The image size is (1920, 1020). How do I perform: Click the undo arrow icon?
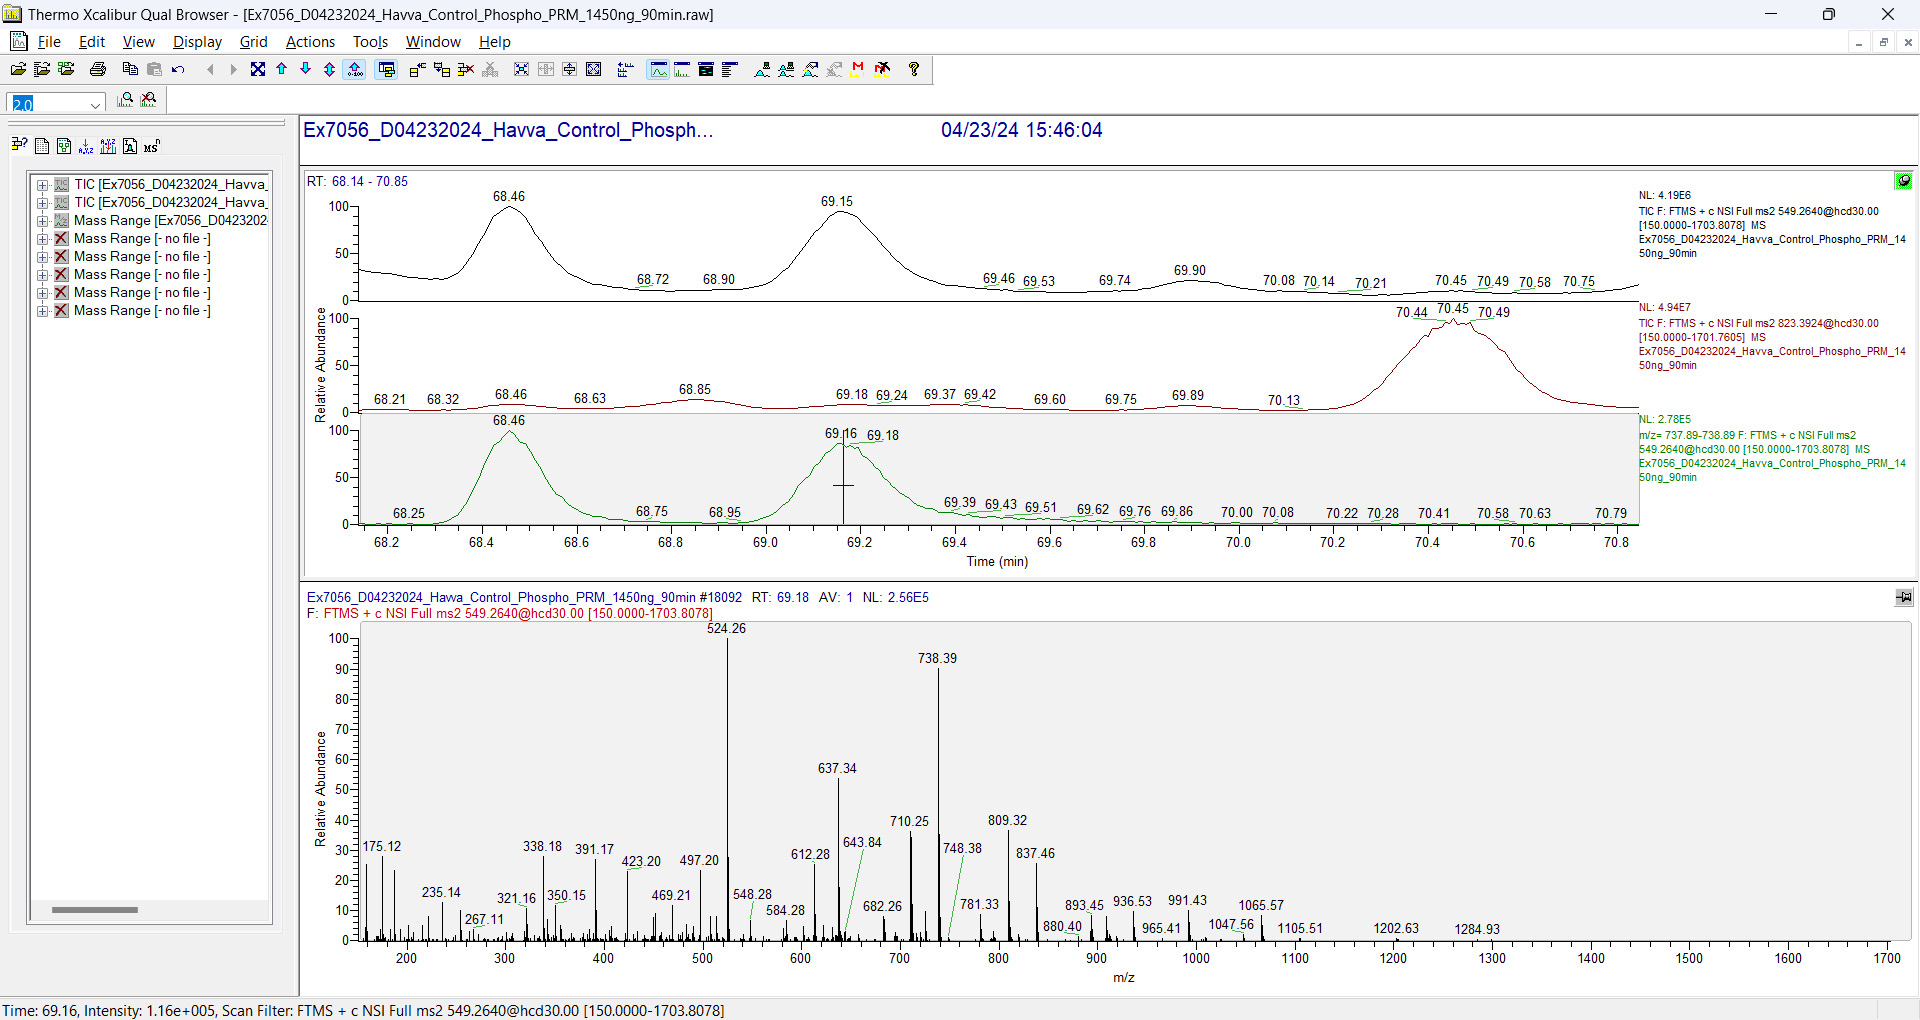(178, 69)
